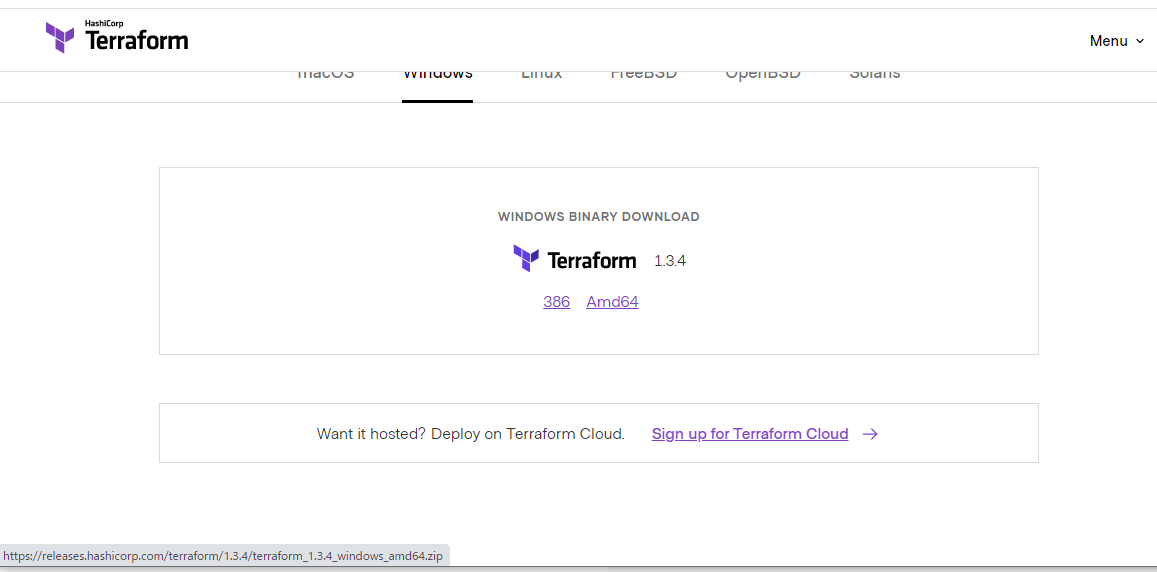Download the Amd64 Windows binary
1157x572 pixels.
pyautogui.click(x=612, y=302)
